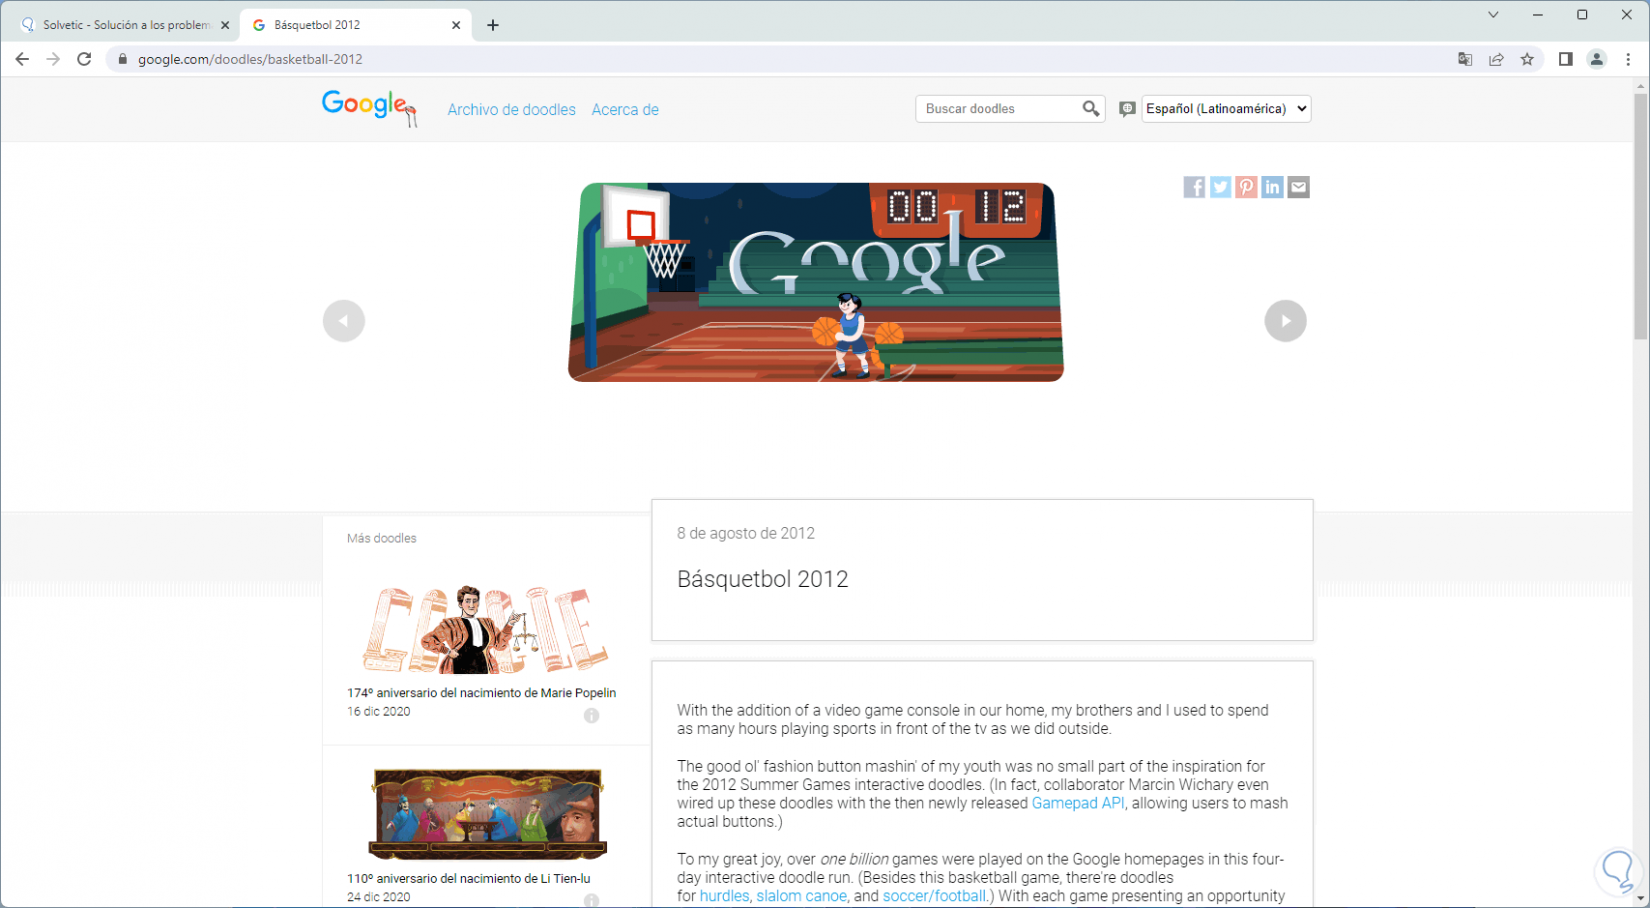Viewport: 1650px width, 908px height.
Task: Show the previous doodle
Action: tap(344, 321)
